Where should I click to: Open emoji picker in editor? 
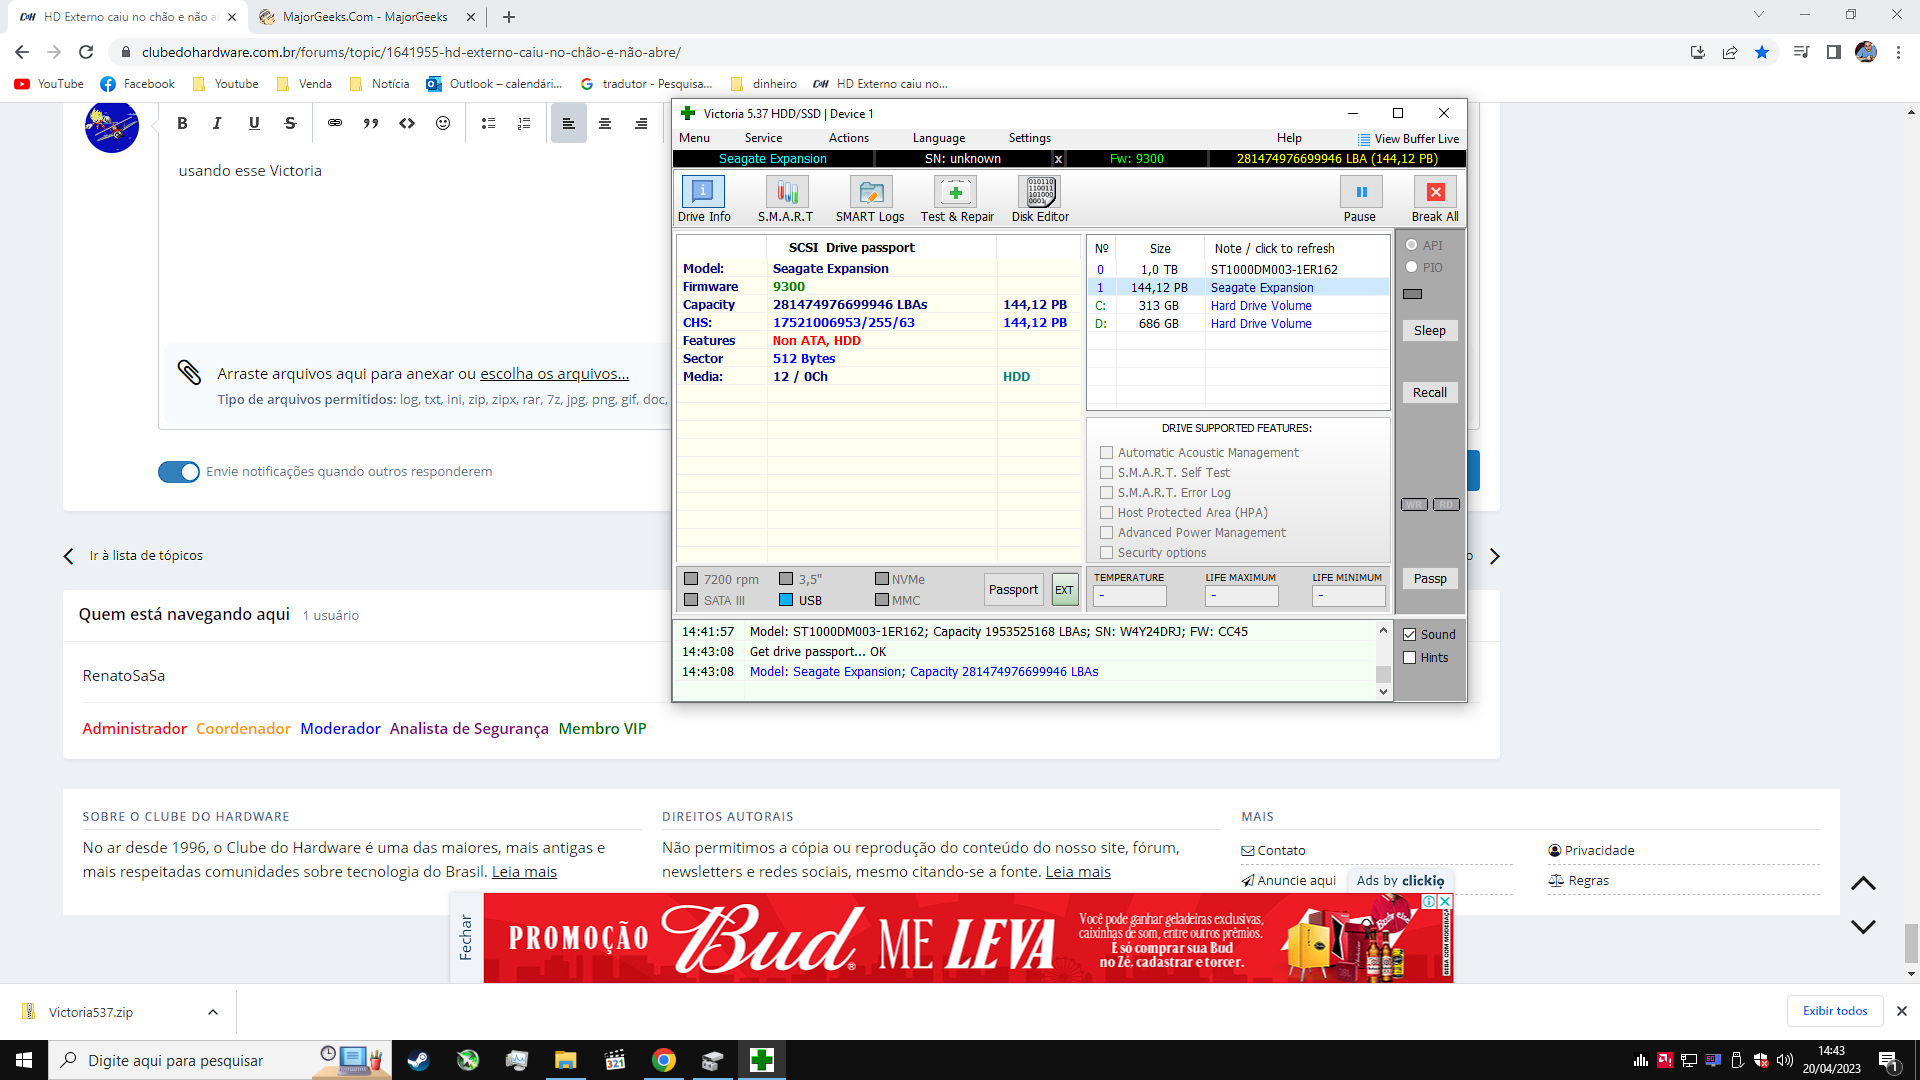pos(443,123)
